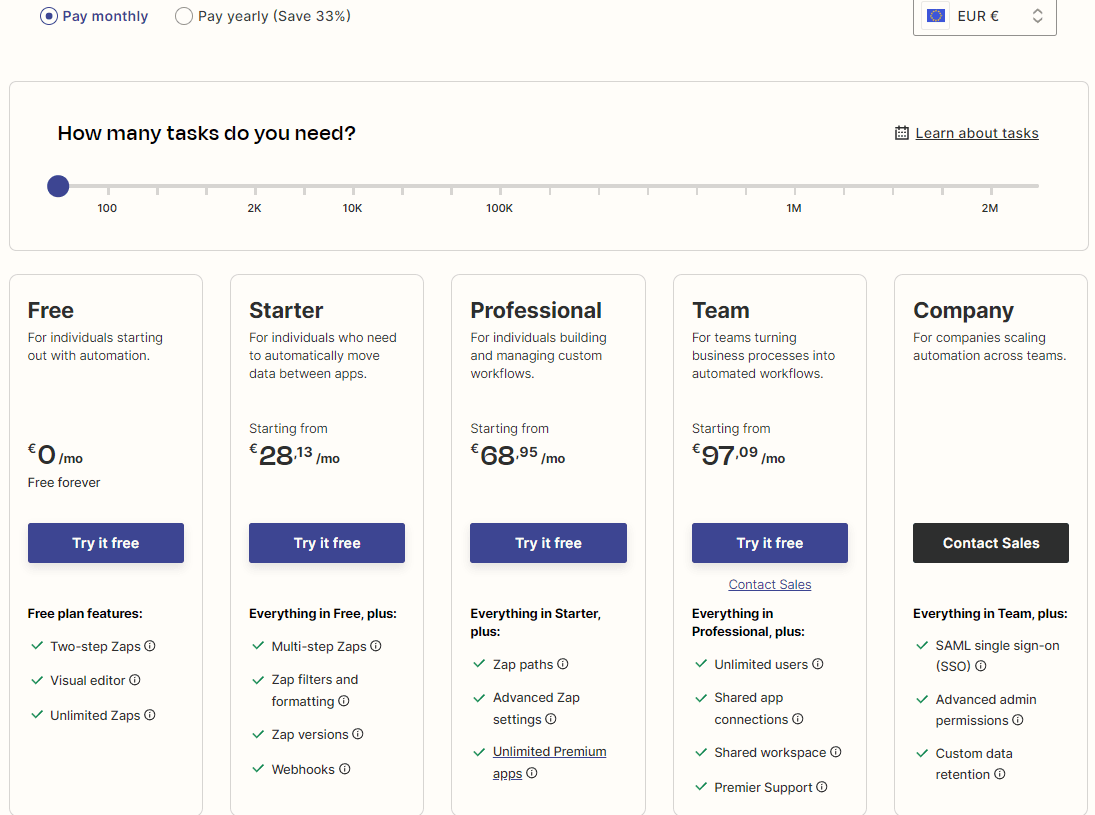Show info for Zap filters and formatting
The image size is (1095, 815).
pos(344,700)
